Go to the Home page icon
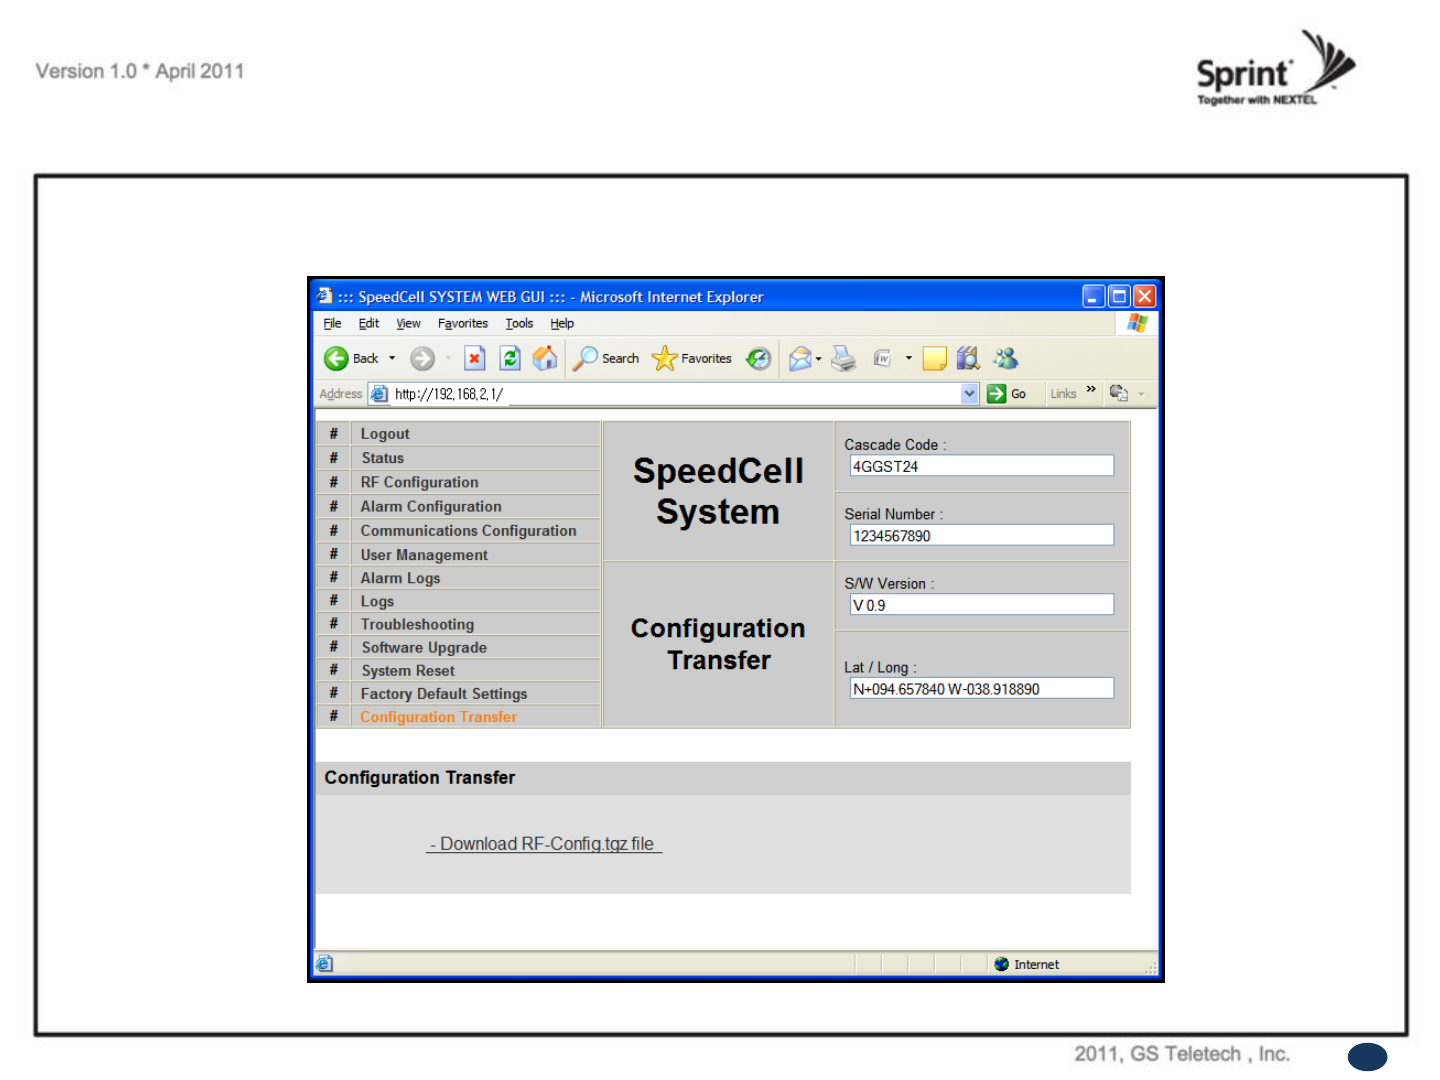This screenshot has width=1440, height=1080. pos(545,358)
